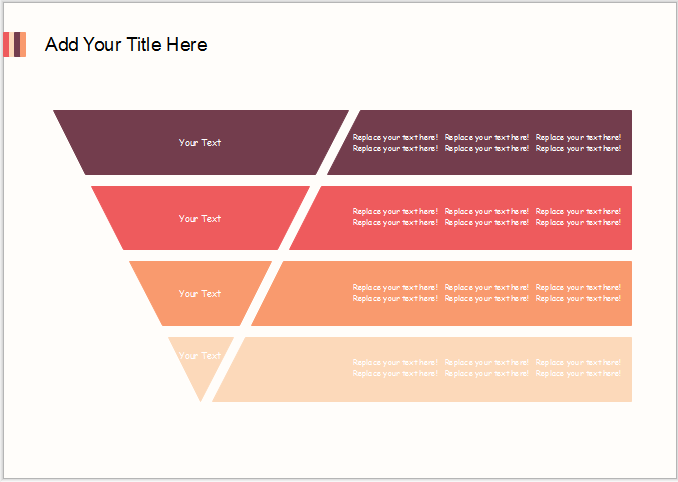Select the dark maroon funnel segment
678x482 pixels.
(200, 142)
